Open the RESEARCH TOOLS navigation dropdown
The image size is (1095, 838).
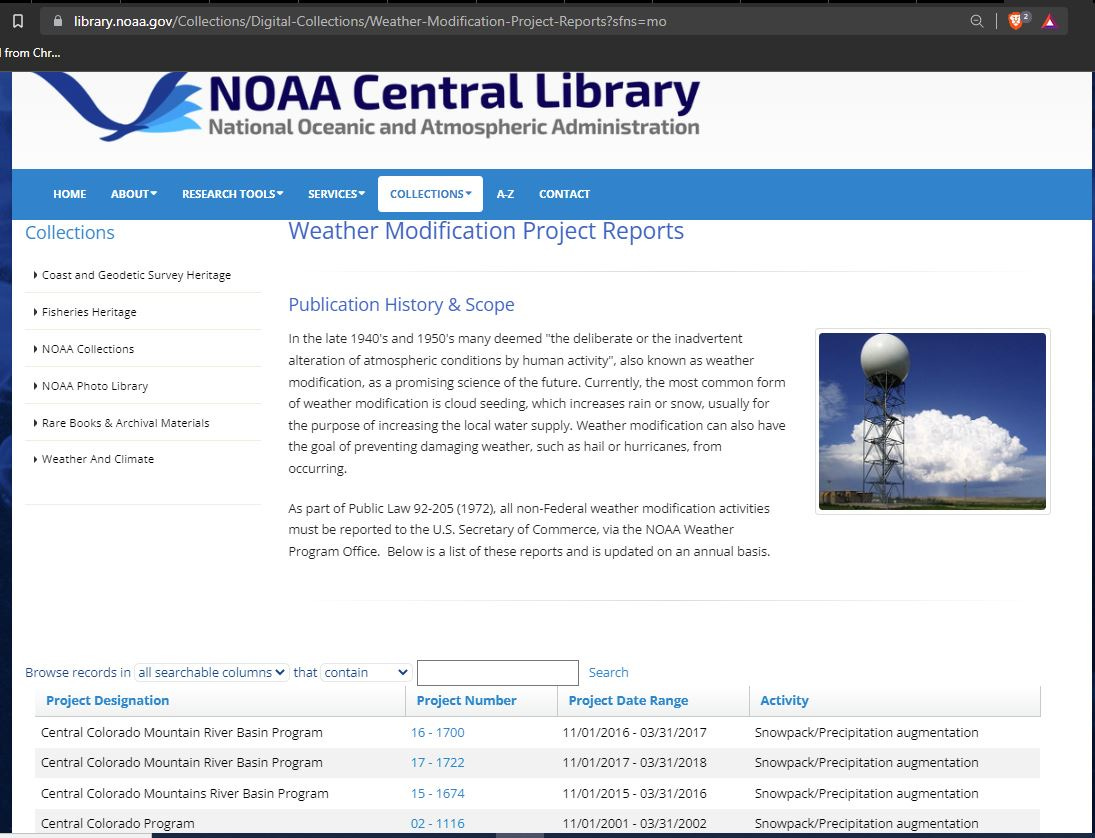pos(233,194)
